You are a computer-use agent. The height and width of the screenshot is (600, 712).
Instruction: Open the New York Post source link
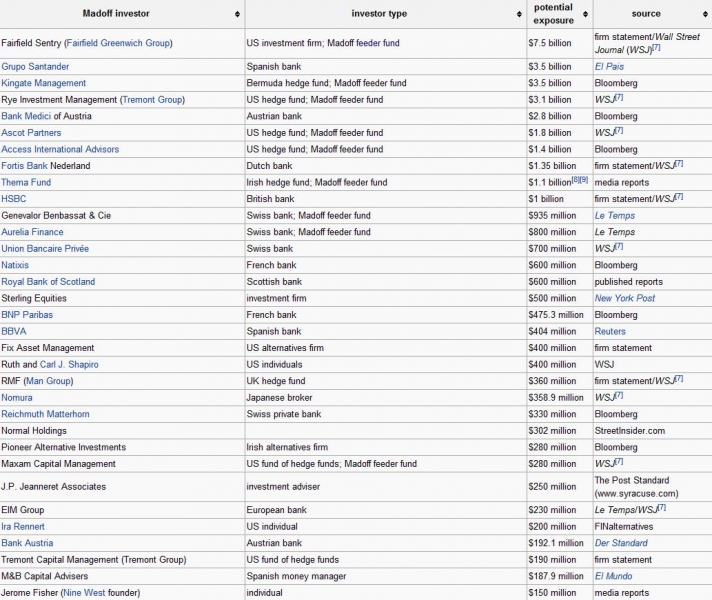[625, 298]
